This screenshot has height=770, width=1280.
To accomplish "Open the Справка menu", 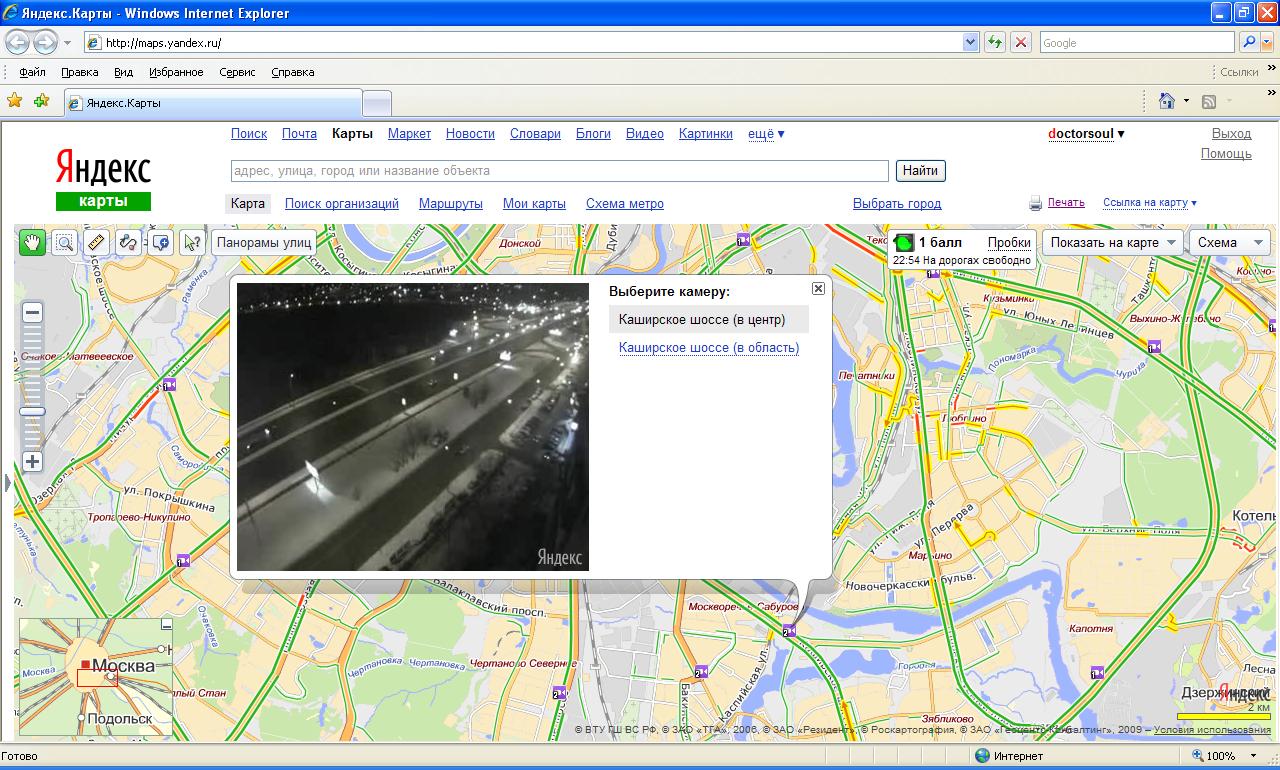I will click(292, 72).
